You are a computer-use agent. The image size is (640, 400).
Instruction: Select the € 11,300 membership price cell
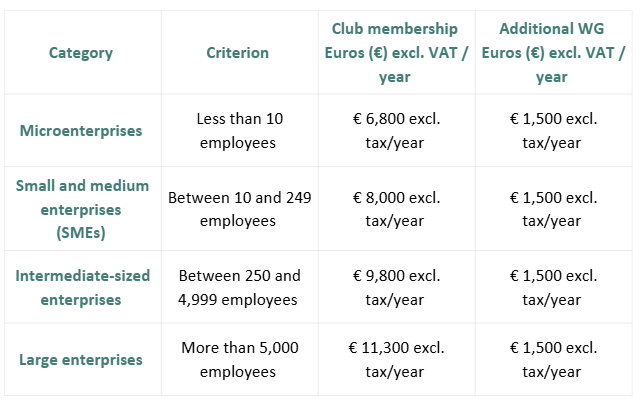395,360
